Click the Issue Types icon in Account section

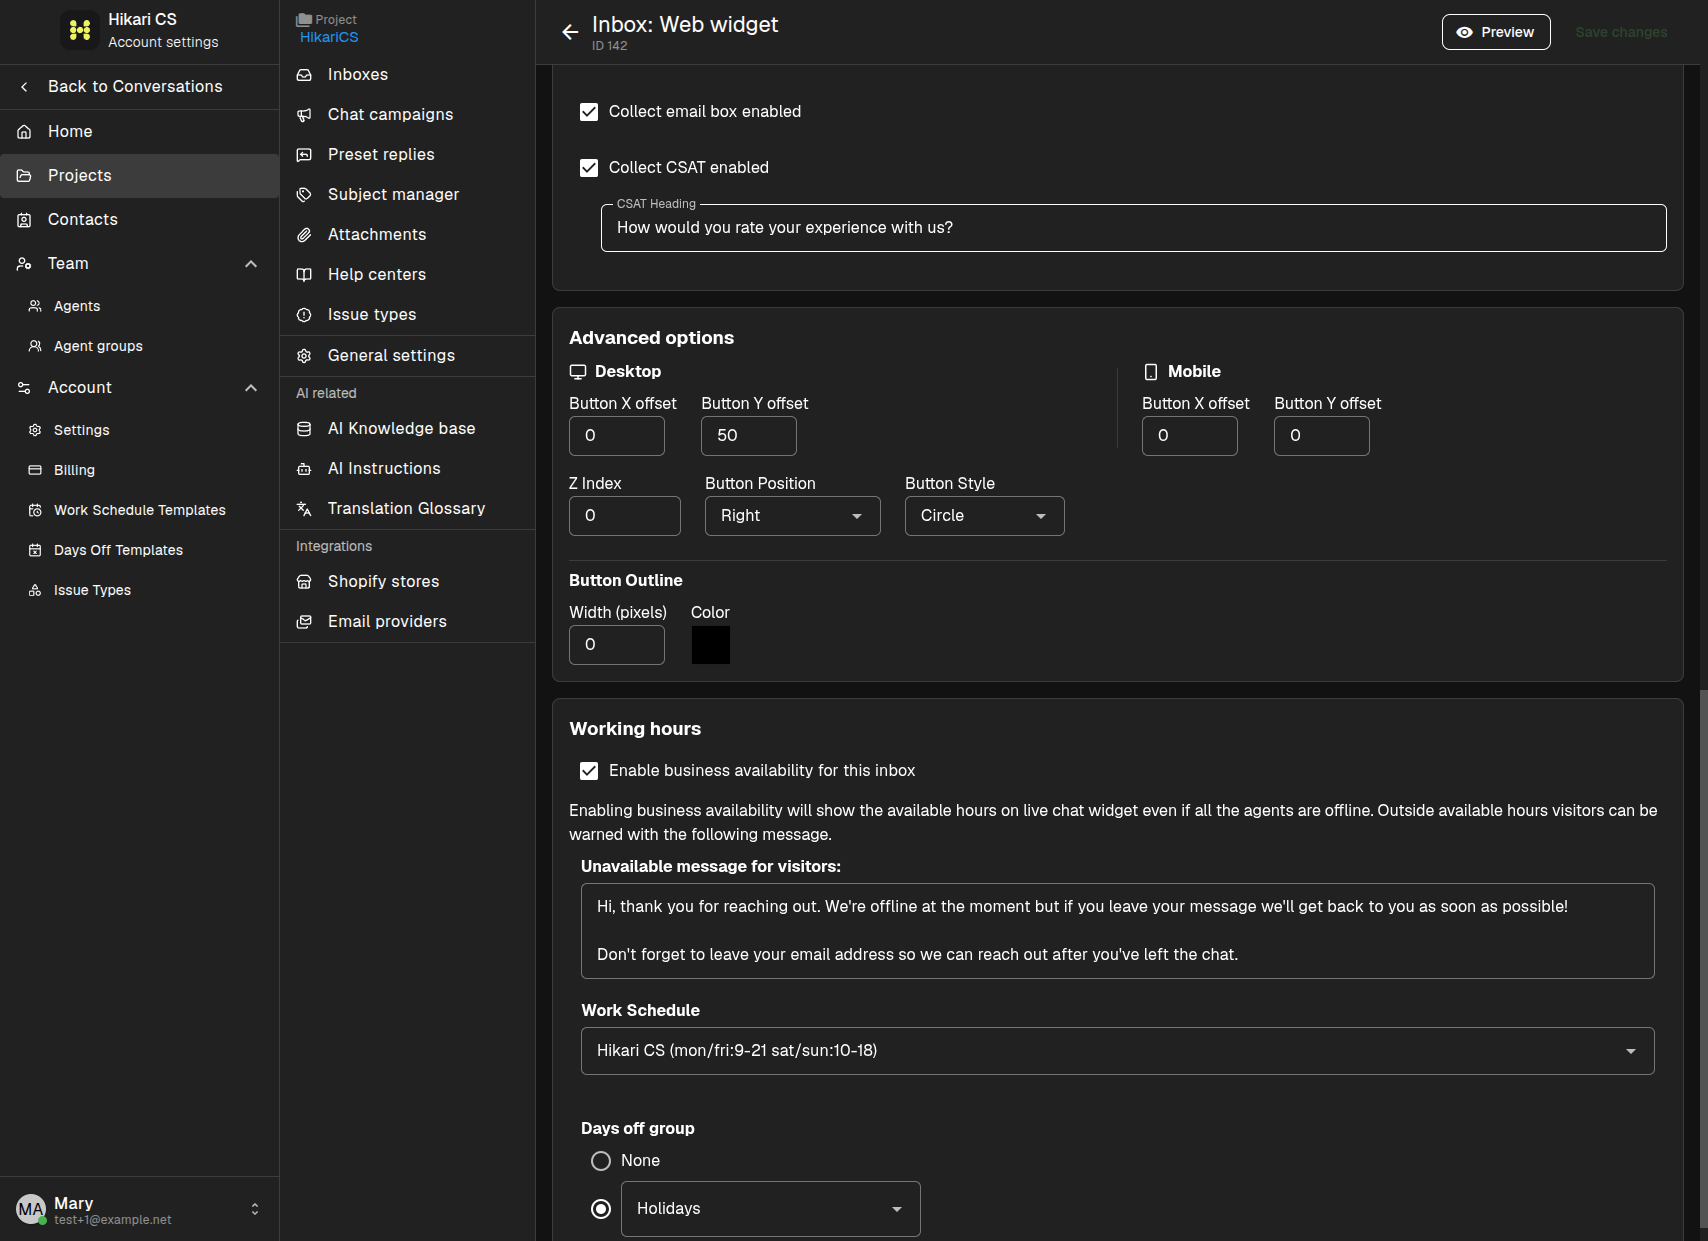[x=35, y=590]
